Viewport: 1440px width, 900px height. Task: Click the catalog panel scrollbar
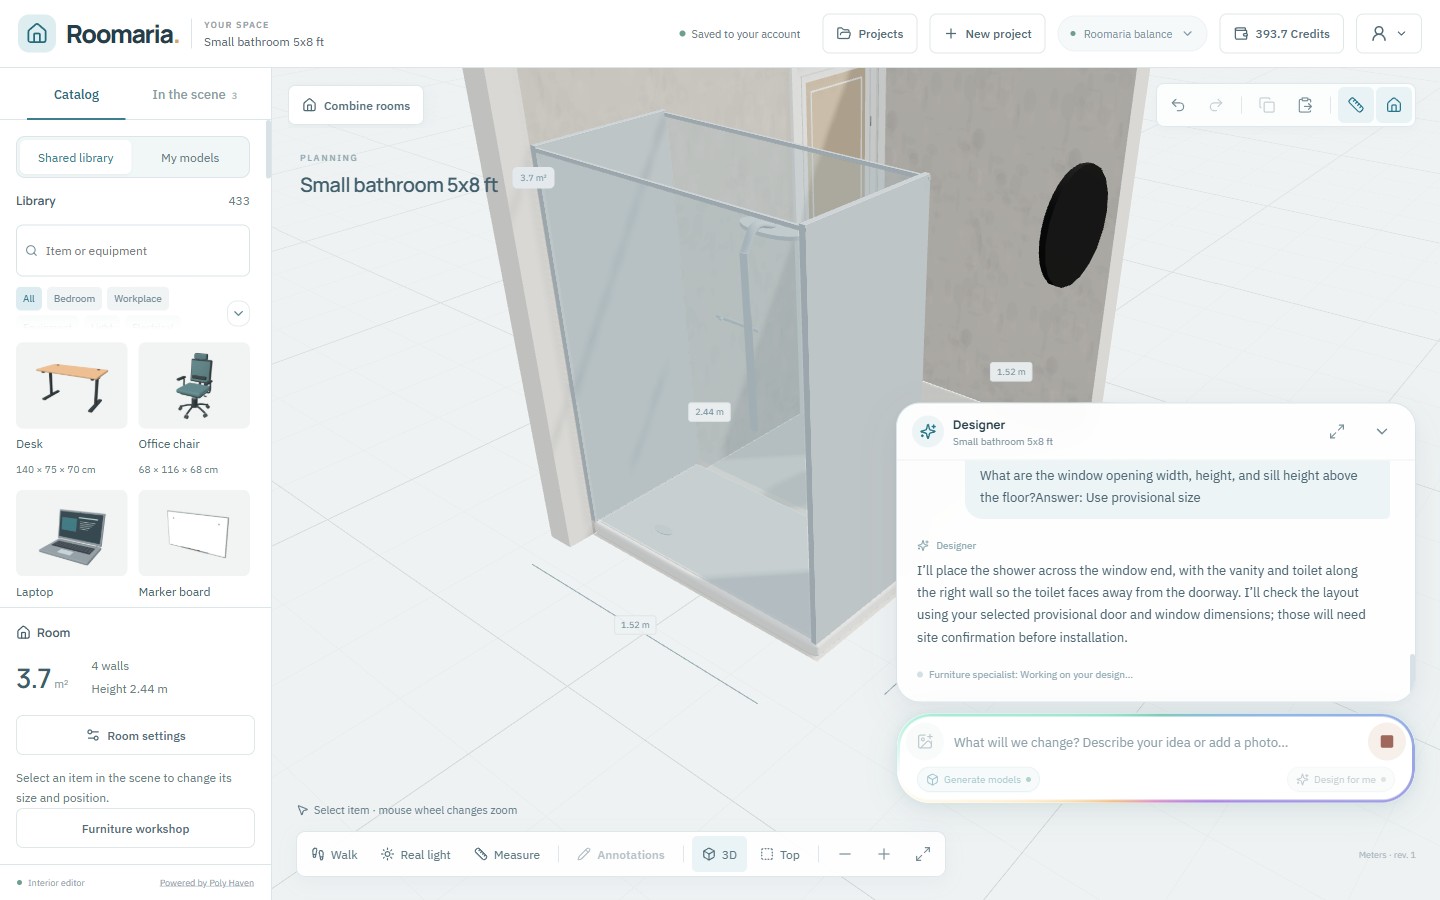click(x=268, y=149)
